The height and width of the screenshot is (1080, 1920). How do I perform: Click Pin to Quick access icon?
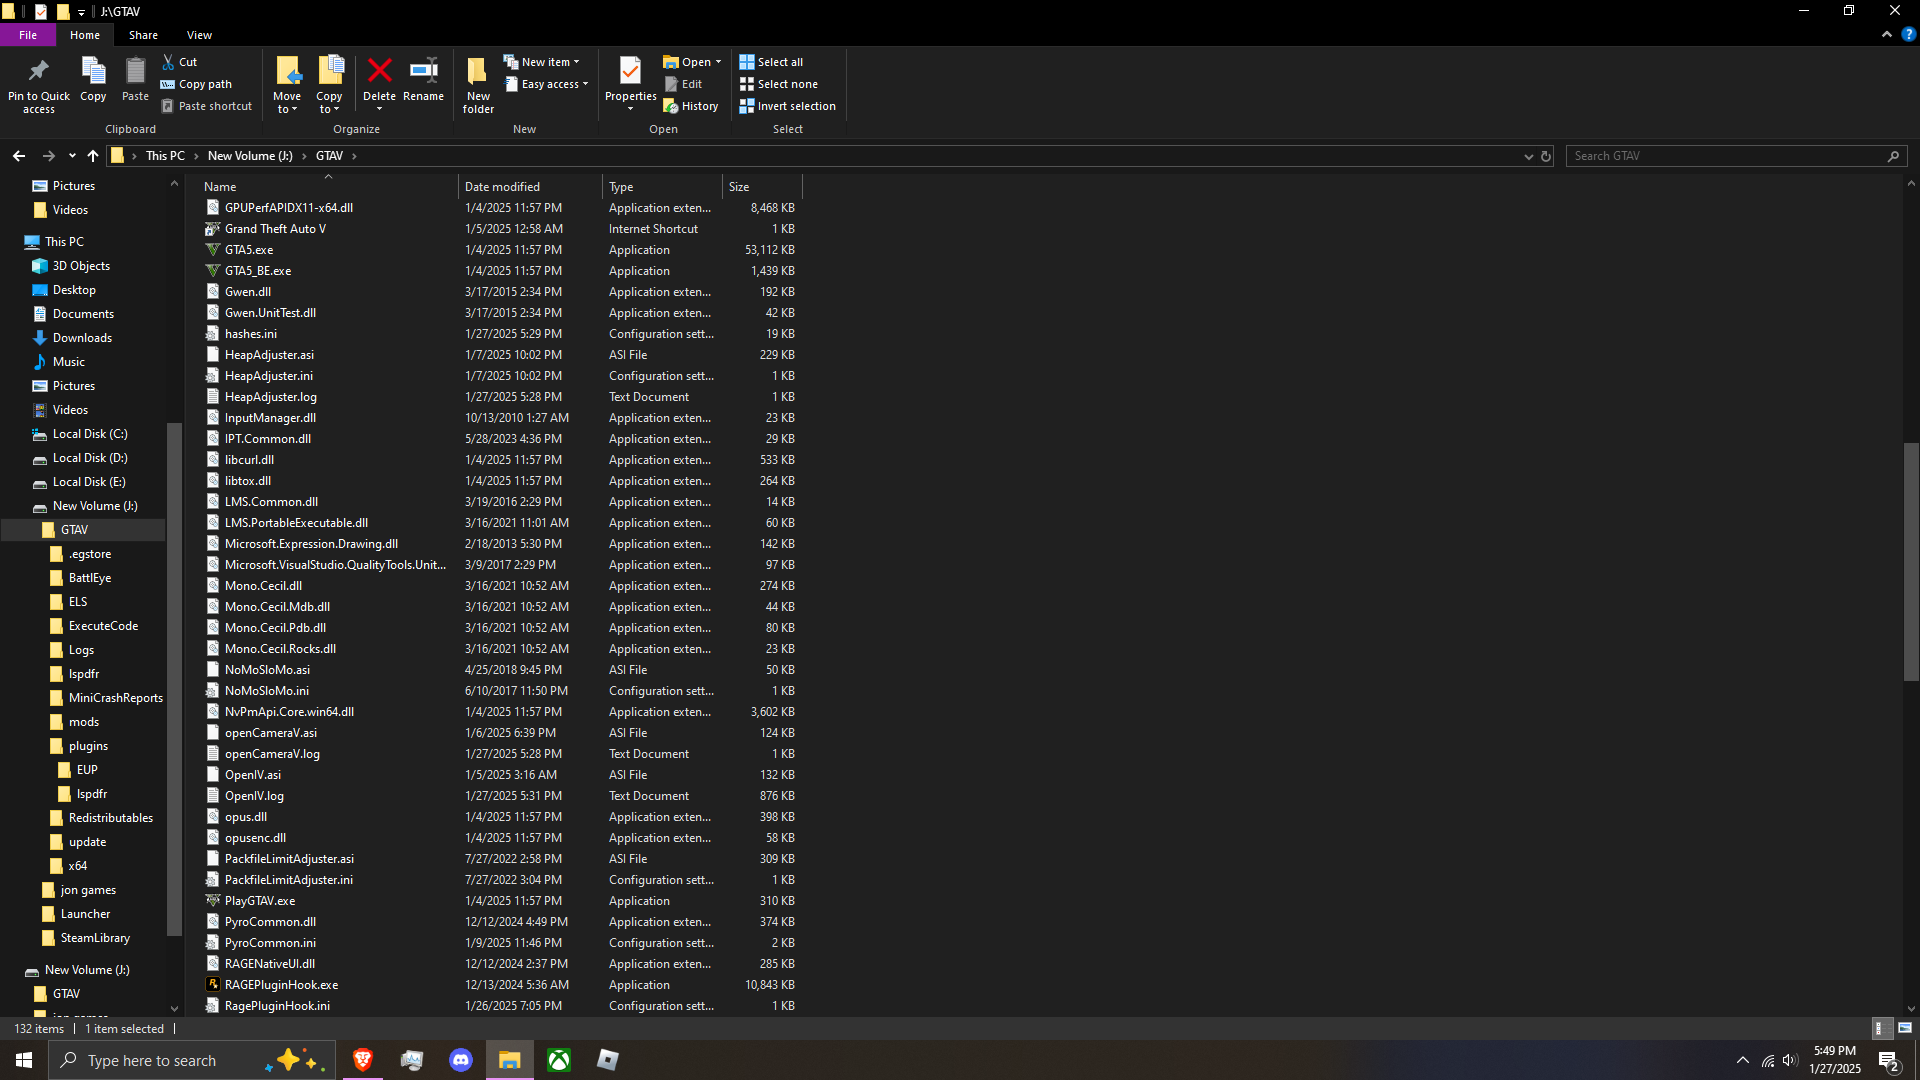(39, 72)
